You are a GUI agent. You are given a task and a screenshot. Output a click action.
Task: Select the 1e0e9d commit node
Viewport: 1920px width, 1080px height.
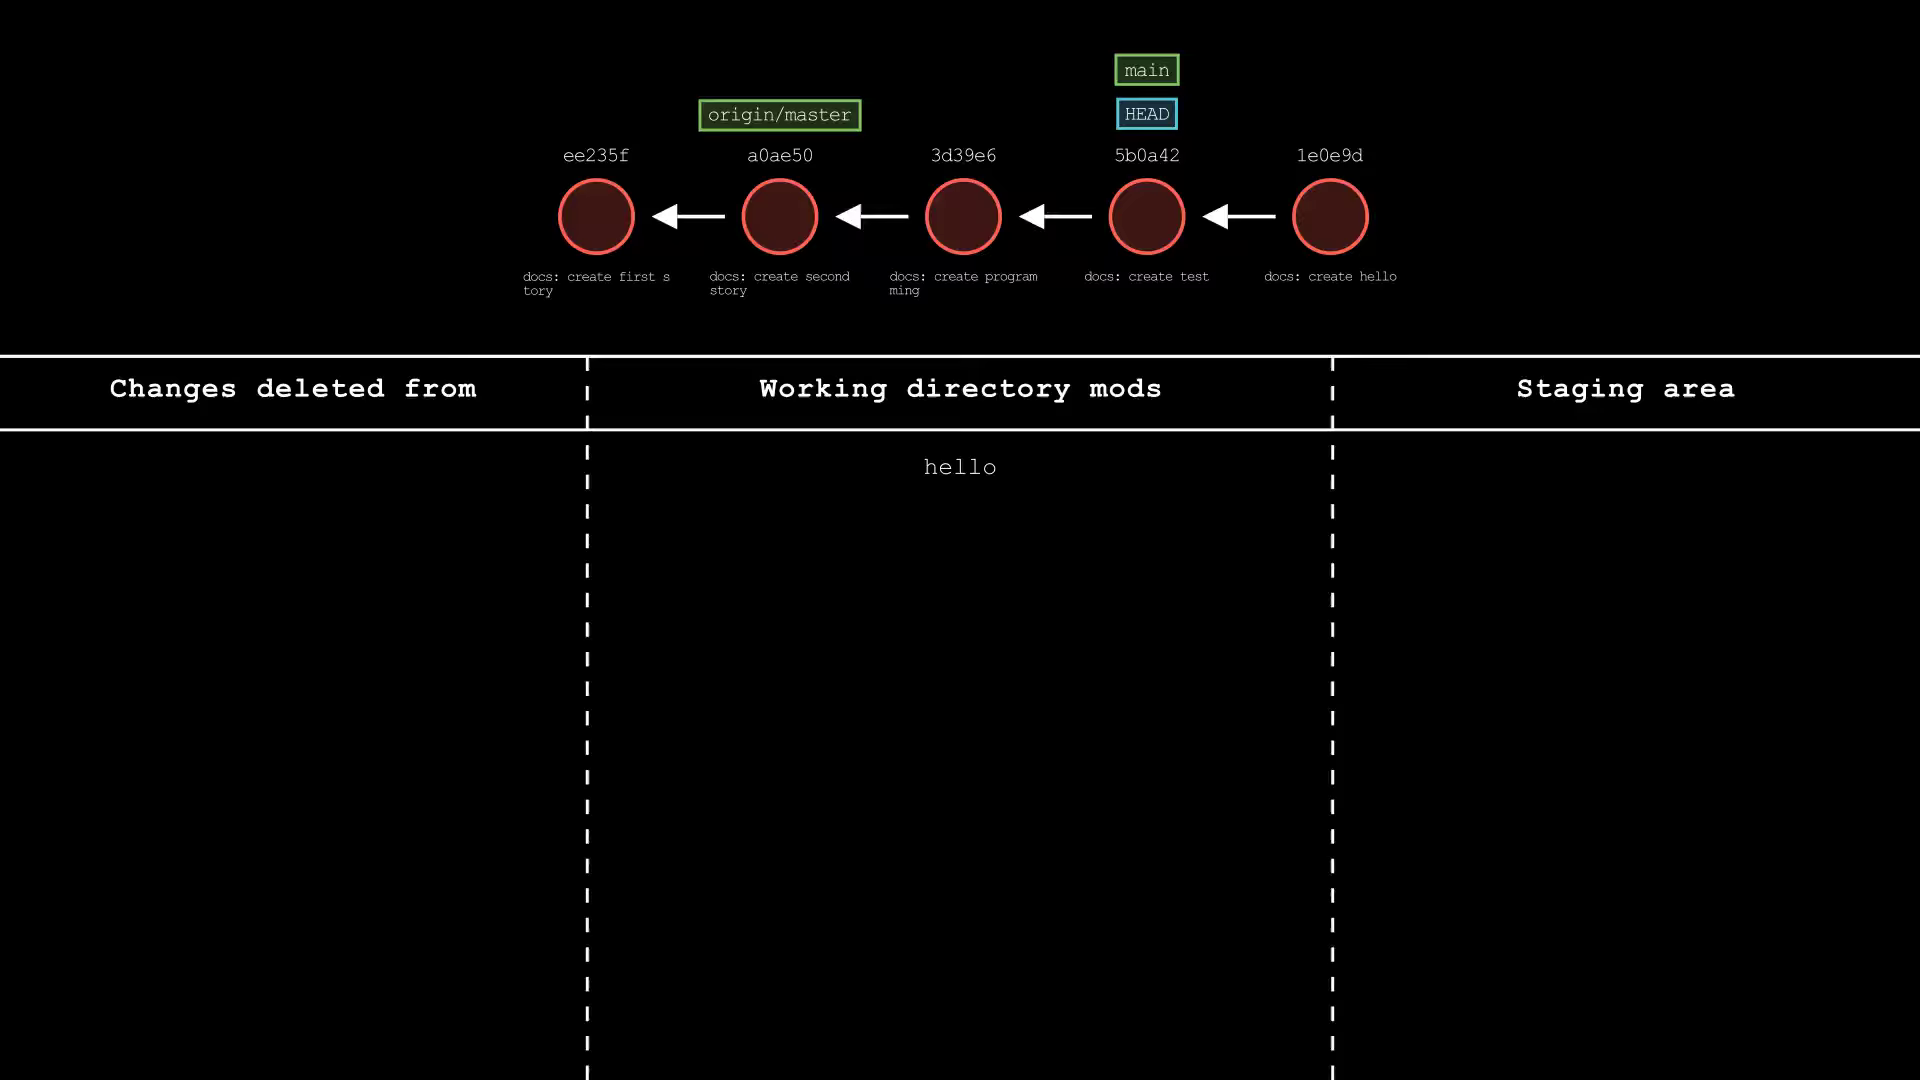tap(1330, 216)
